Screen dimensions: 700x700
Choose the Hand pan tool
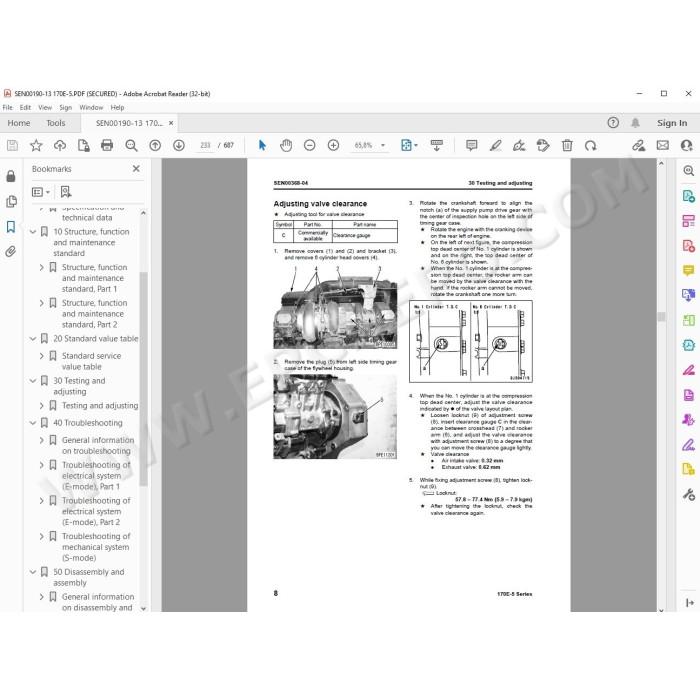pyautogui.click(x=286, y=145)
